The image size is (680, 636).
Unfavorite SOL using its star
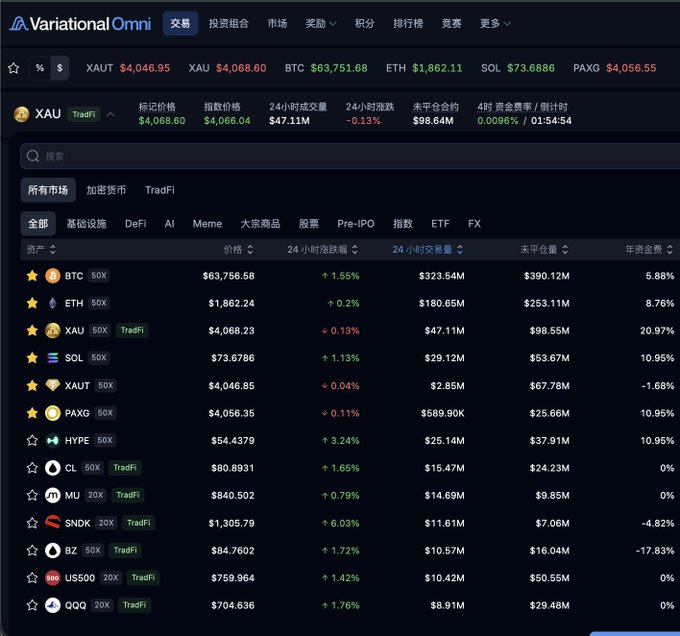point(32,358)
